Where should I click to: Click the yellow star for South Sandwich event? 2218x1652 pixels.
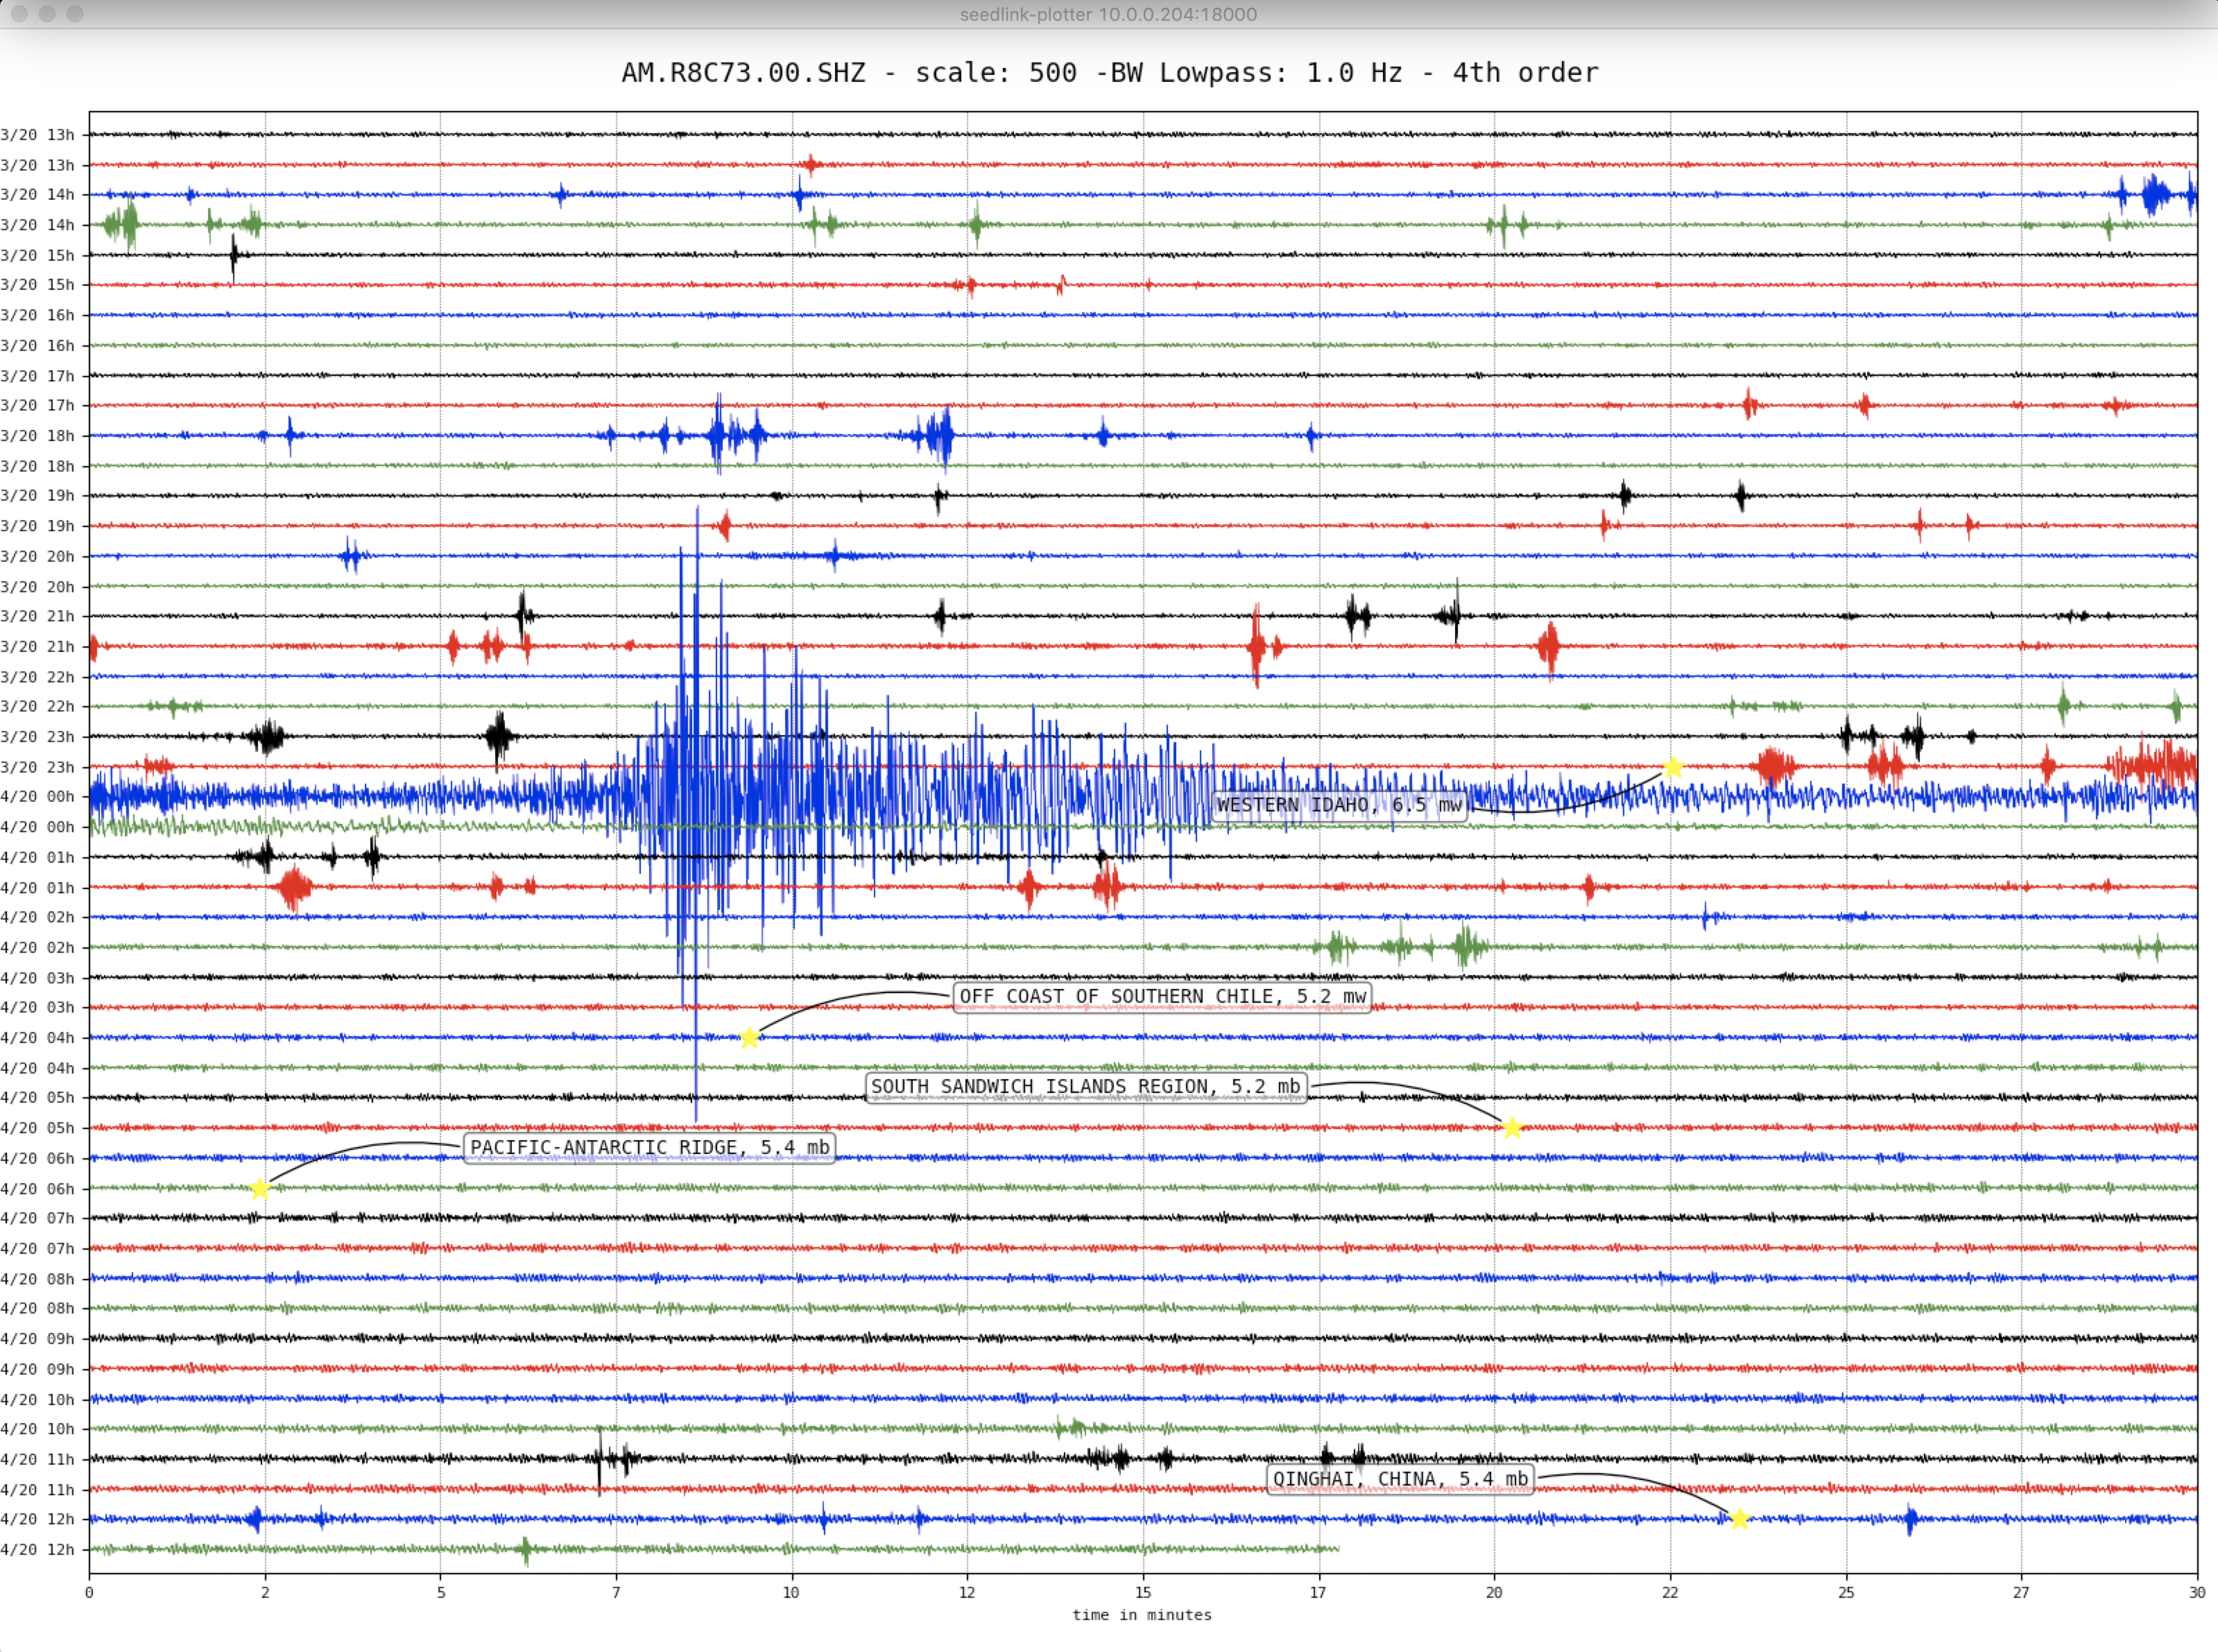(x=1512, y=1128)
